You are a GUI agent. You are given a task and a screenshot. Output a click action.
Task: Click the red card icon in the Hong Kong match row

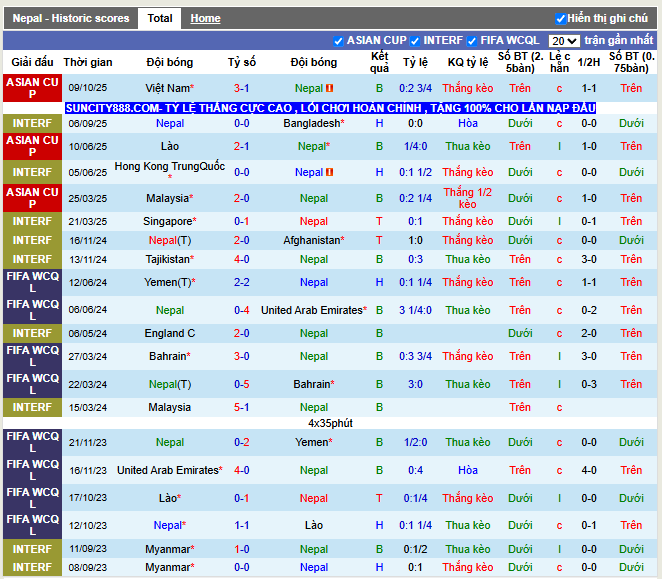point(330,172)
